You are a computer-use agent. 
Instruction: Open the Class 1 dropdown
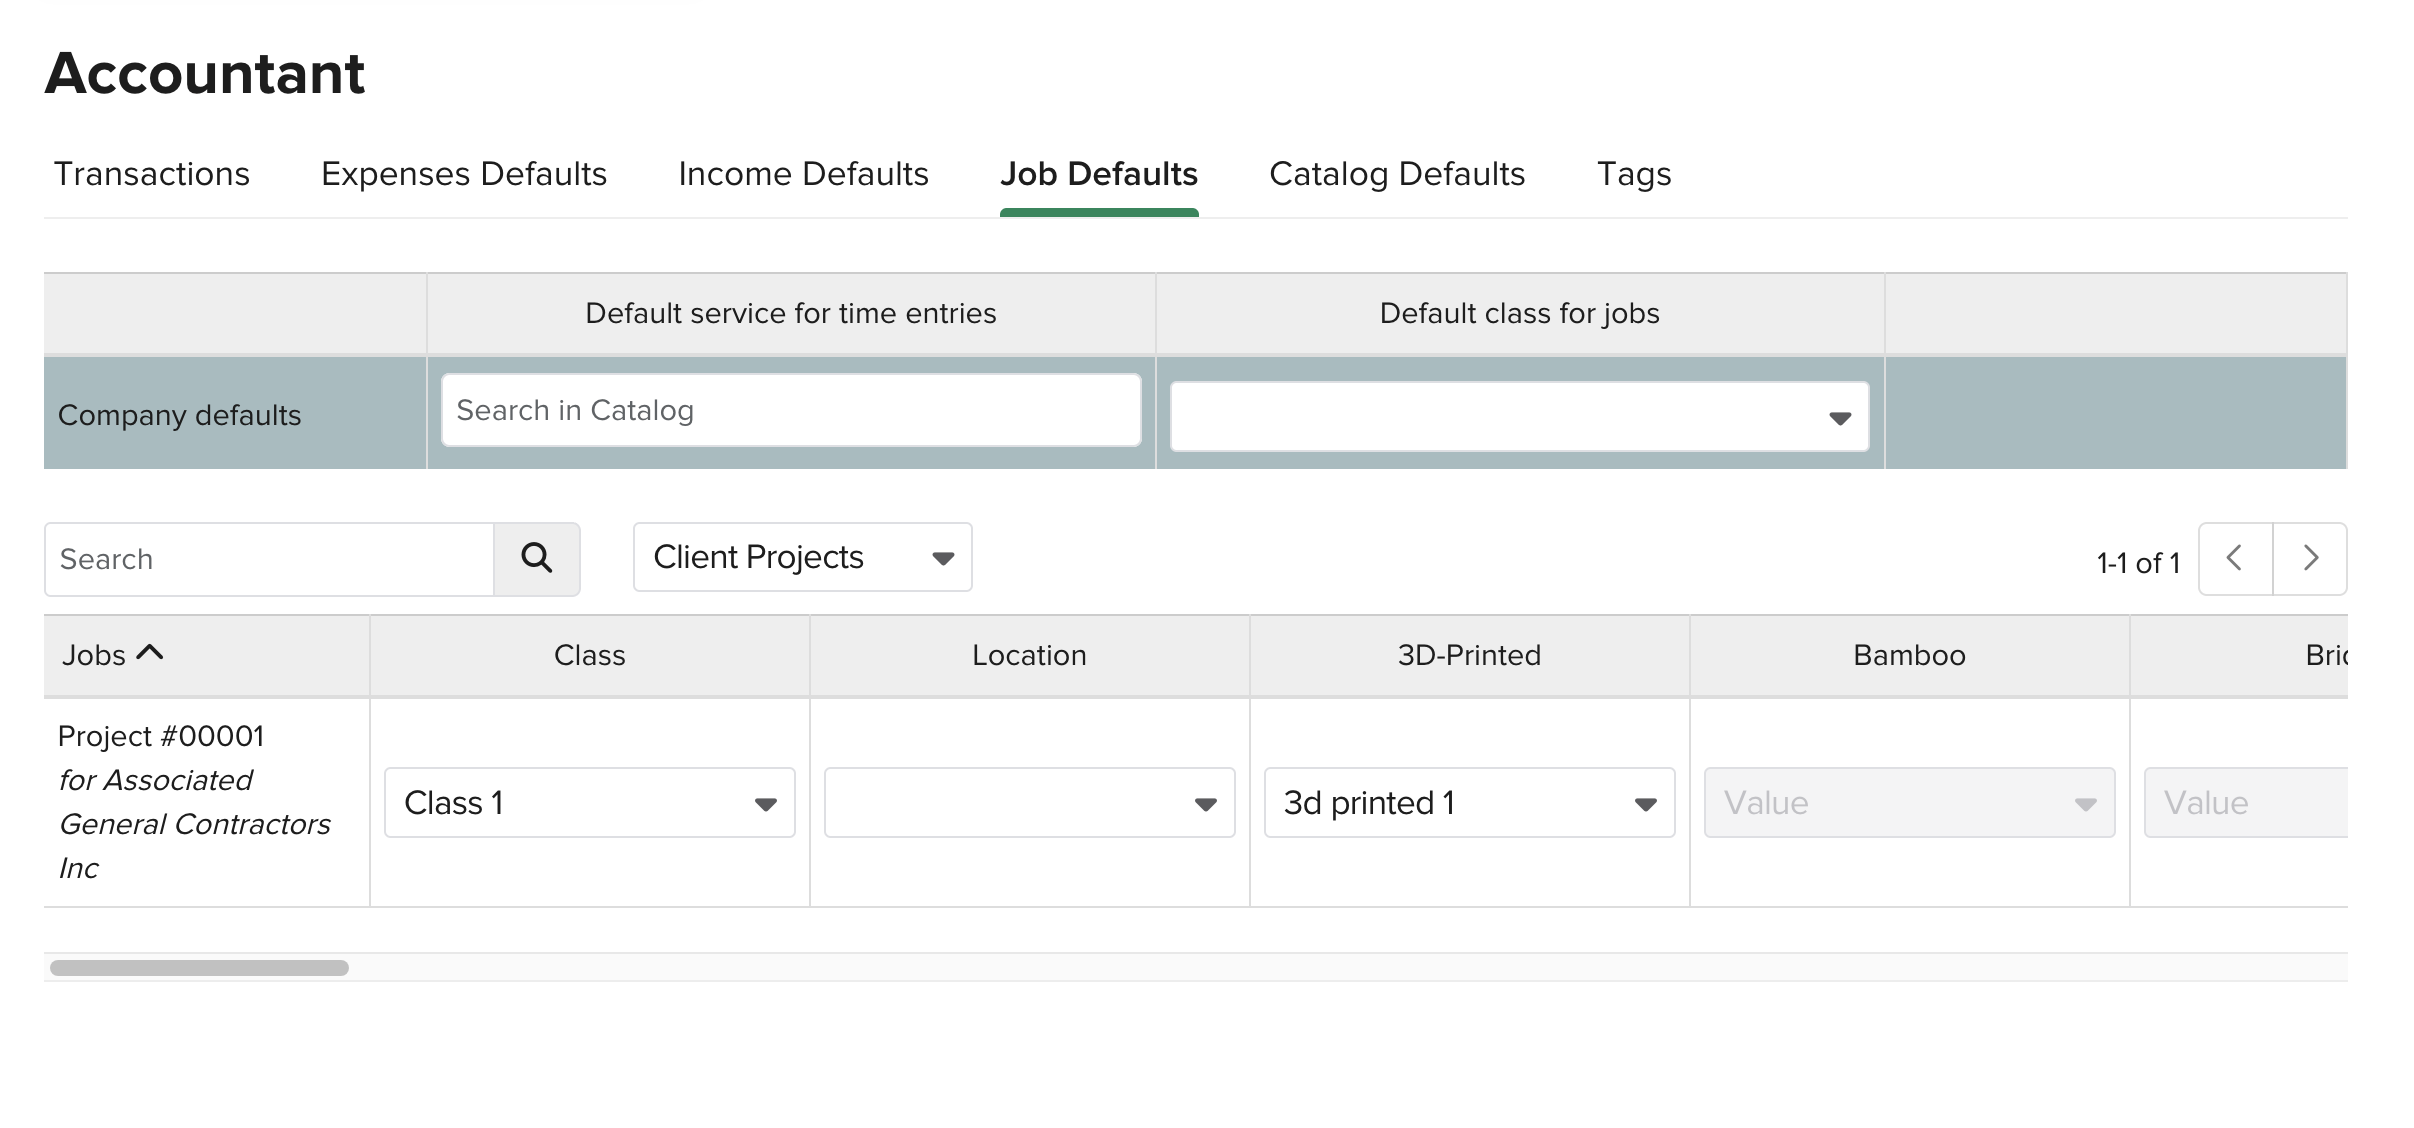tap(589, 802)
